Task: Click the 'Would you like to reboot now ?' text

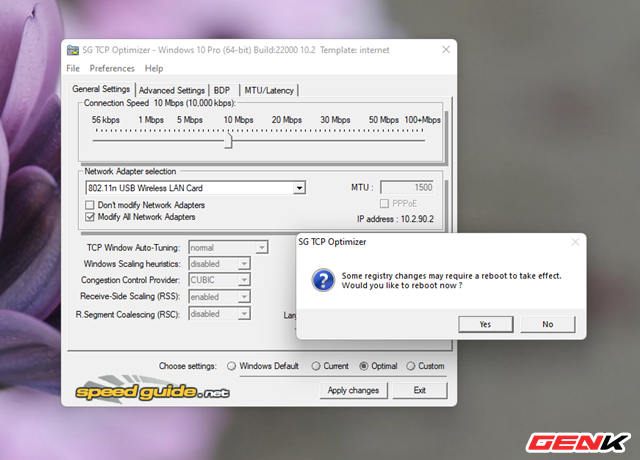Action: pos(402,285)
